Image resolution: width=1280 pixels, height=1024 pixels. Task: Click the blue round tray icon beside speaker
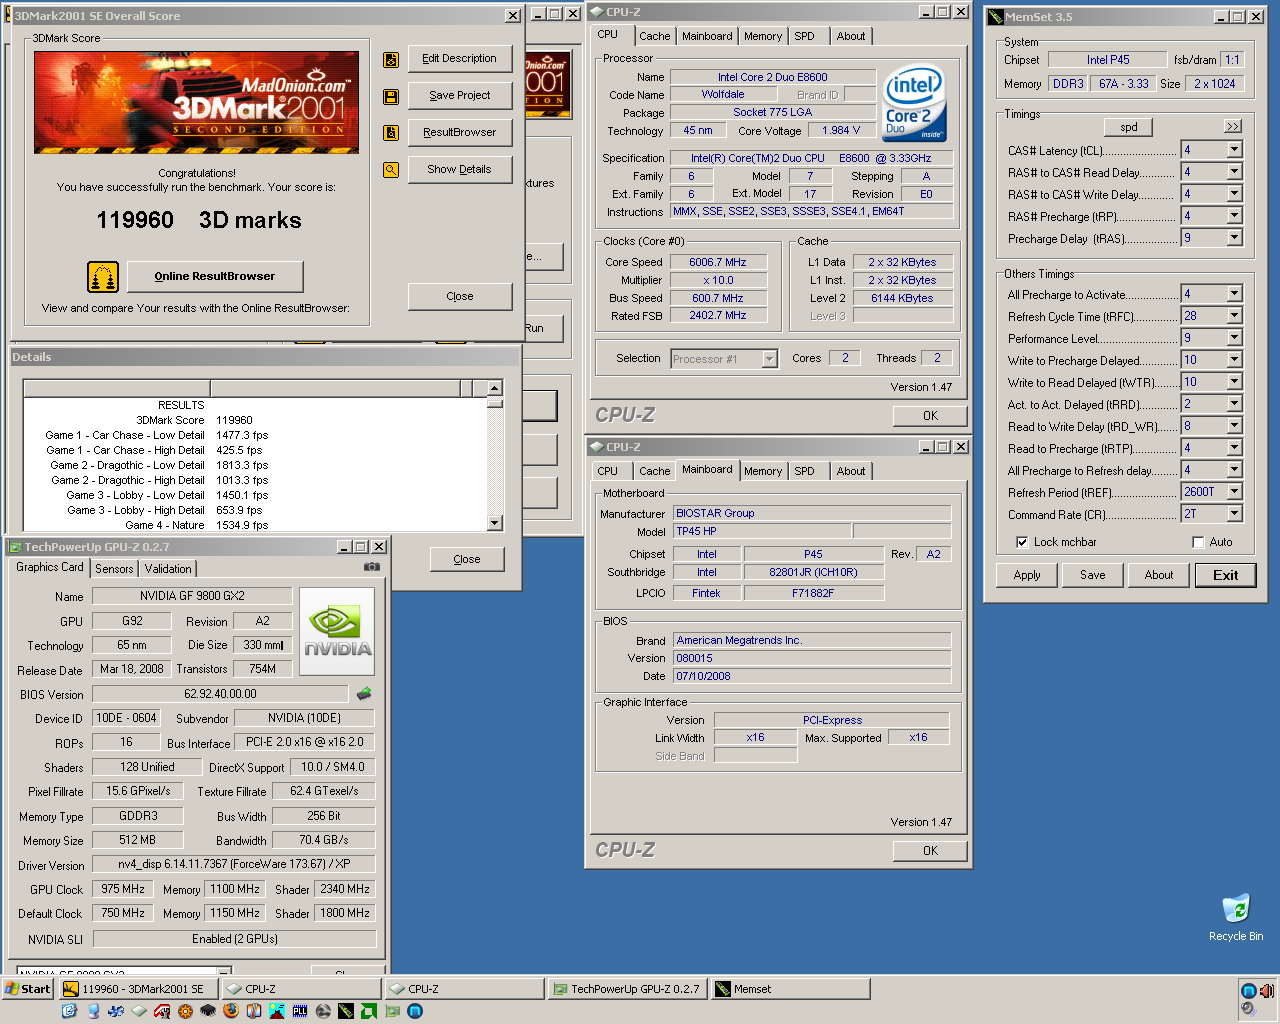click(1248, 991)
